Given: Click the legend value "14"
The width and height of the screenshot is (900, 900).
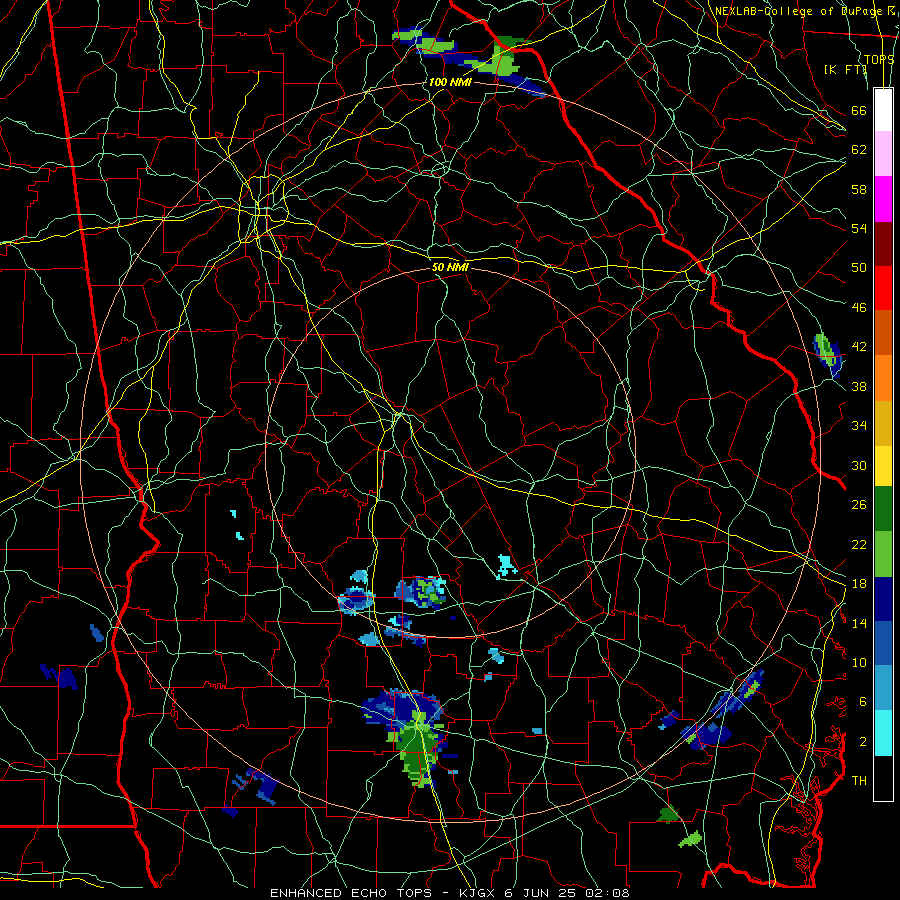Looking at the screenshot, I should [x=859, y=623].
